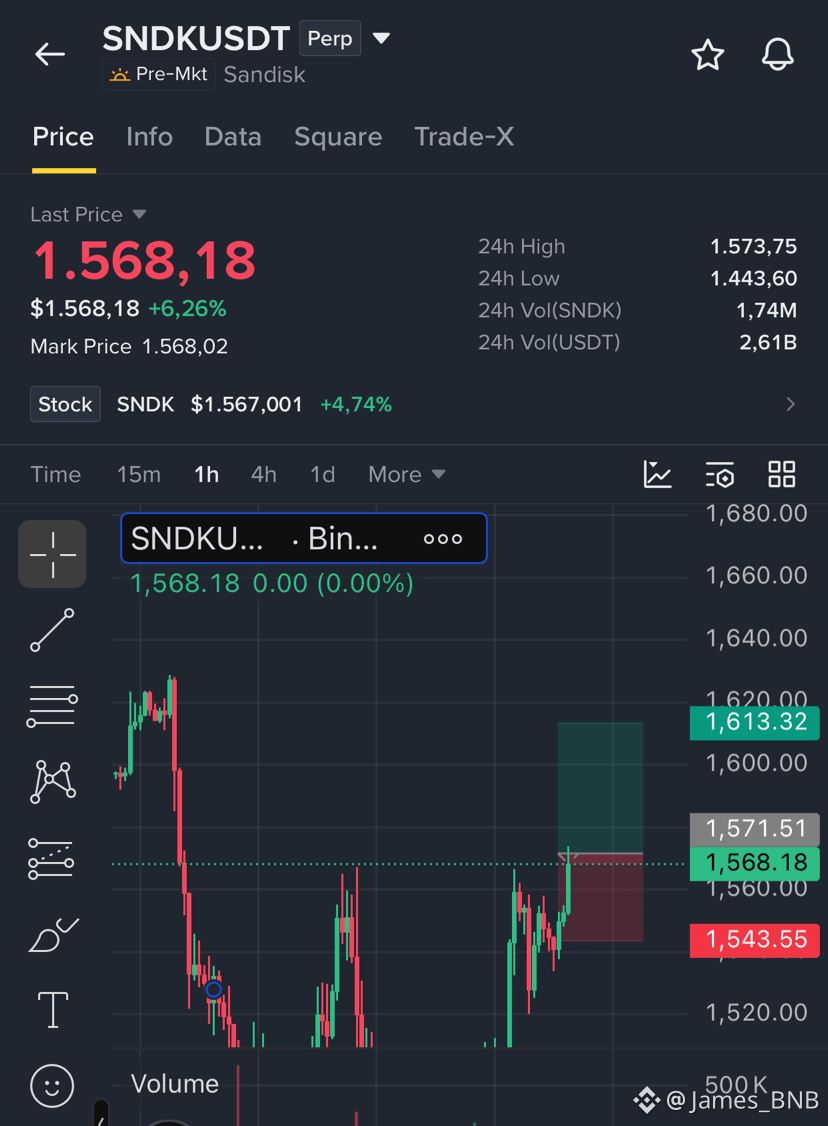The width and height of the screenshot is (828, 1126).
Task: Open the Last Price type dropdown
Action: pos(139,214)
